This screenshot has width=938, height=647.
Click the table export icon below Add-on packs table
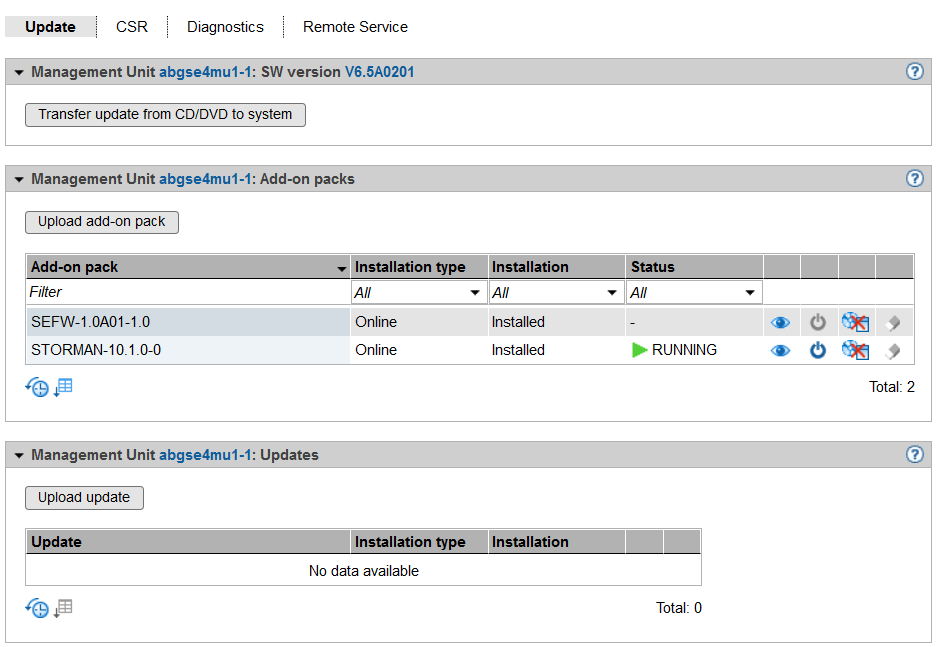point(63,387)
